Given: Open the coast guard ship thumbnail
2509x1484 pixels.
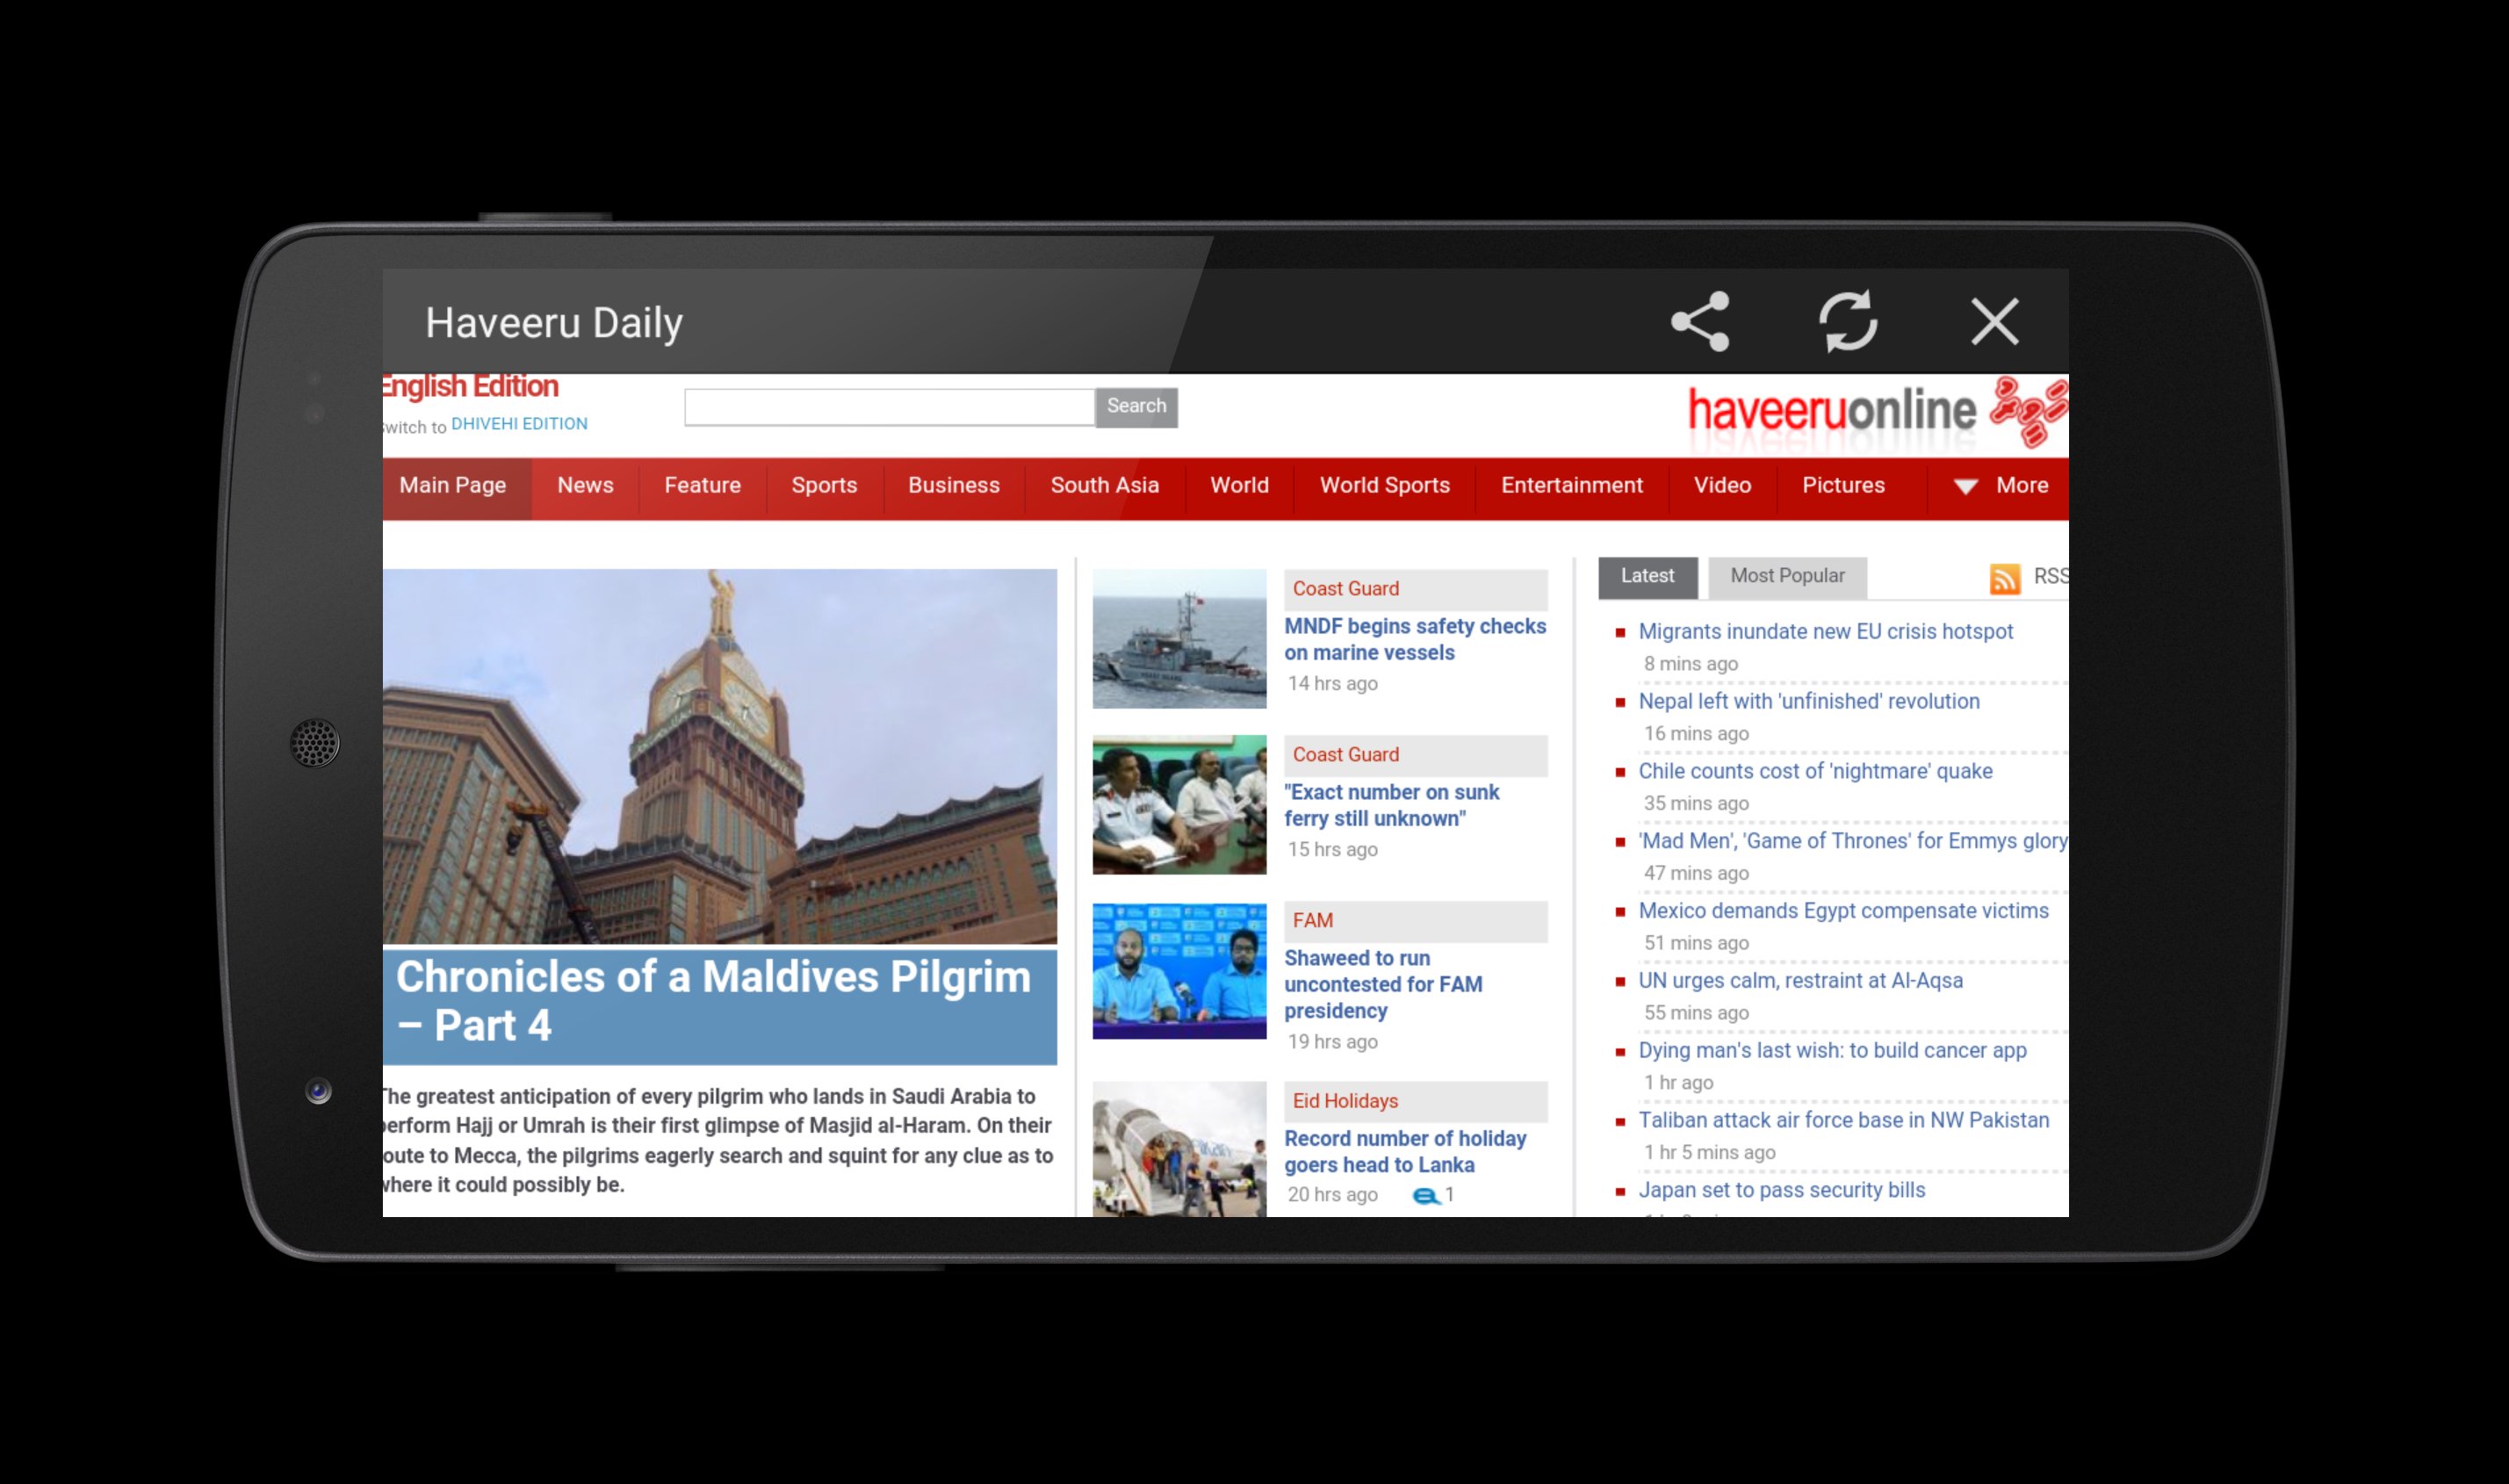Looking at the screenshot, I should pos(1179,639).
